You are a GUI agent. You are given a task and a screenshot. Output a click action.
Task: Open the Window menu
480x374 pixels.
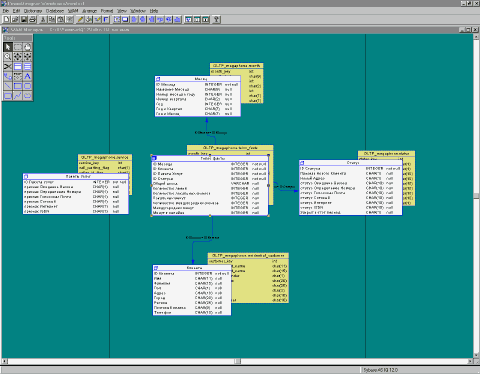click(138, 11)
